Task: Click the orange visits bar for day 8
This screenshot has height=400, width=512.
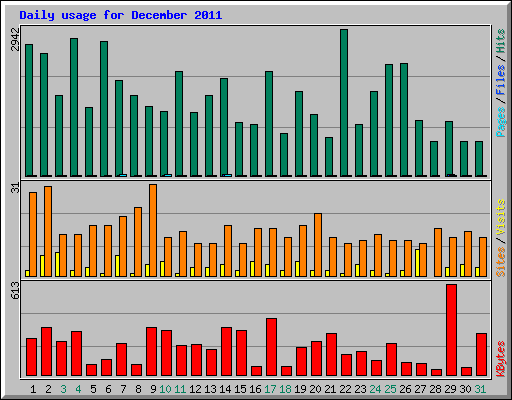Action: [x=138, y=242]
